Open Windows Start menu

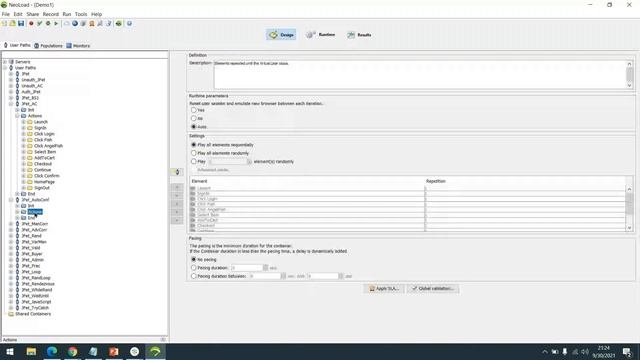[x=10, y=351]
